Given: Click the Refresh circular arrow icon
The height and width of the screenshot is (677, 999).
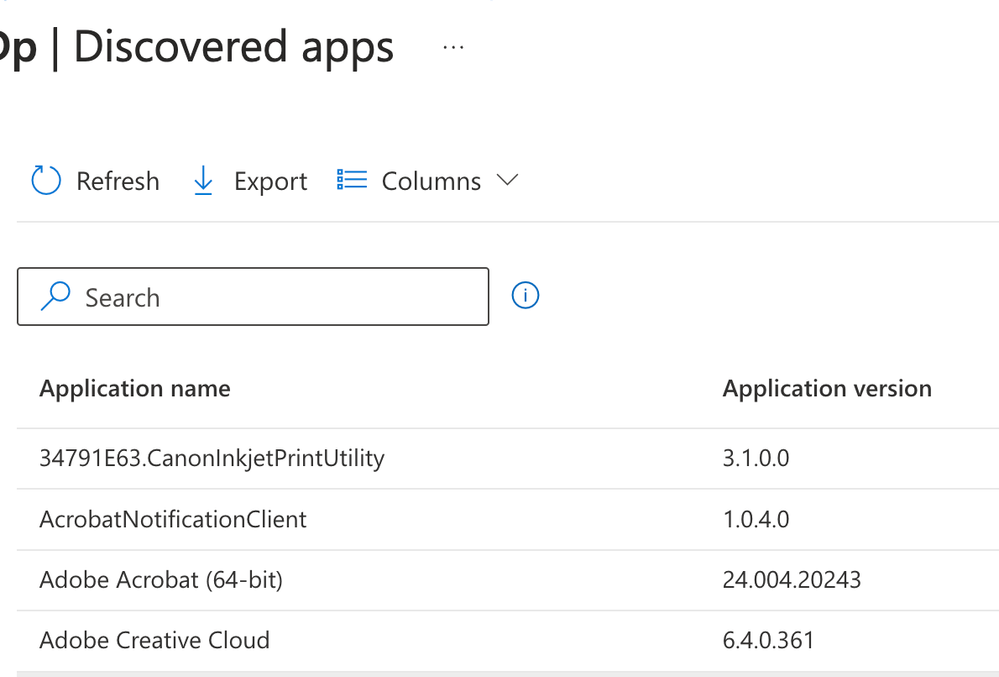Looking at the screenshot, I should (46, 180).
